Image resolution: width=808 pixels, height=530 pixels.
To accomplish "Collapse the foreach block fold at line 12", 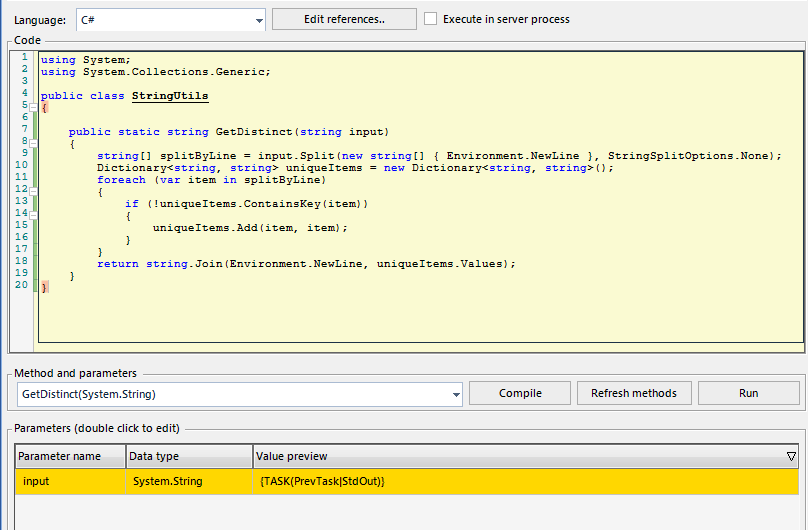I will pyautogui.click(x=33, y=192).
